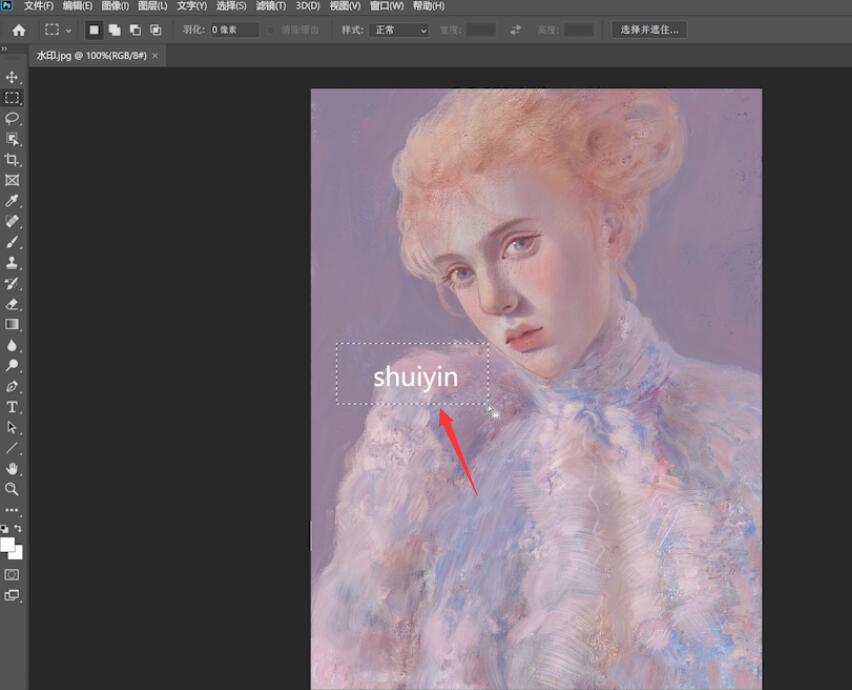Click the background color swatch
This screenshot has width=852, height=690.
[x=17, y=554]
